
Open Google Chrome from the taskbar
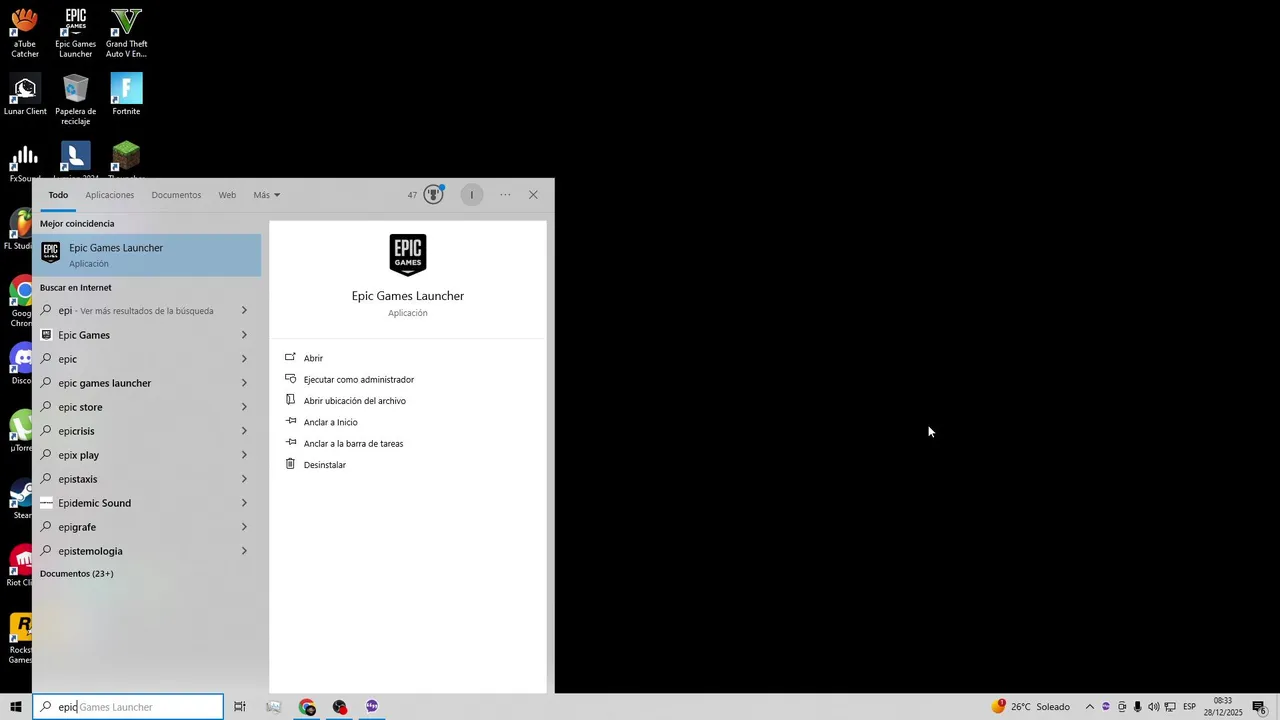point(307,707)
